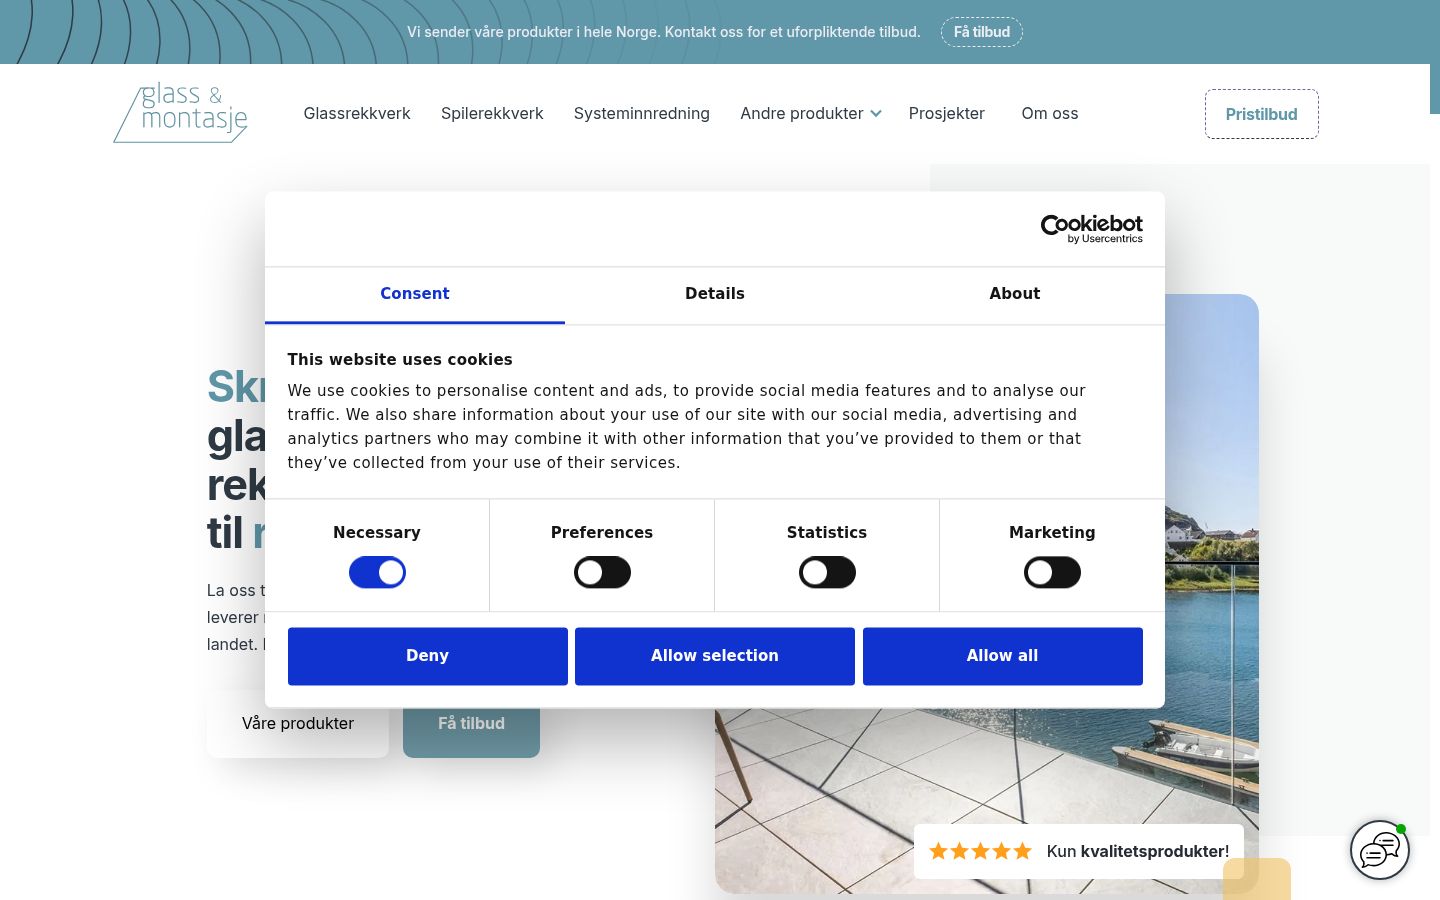Open Om oss page in navigation

tap(1050, 114)
